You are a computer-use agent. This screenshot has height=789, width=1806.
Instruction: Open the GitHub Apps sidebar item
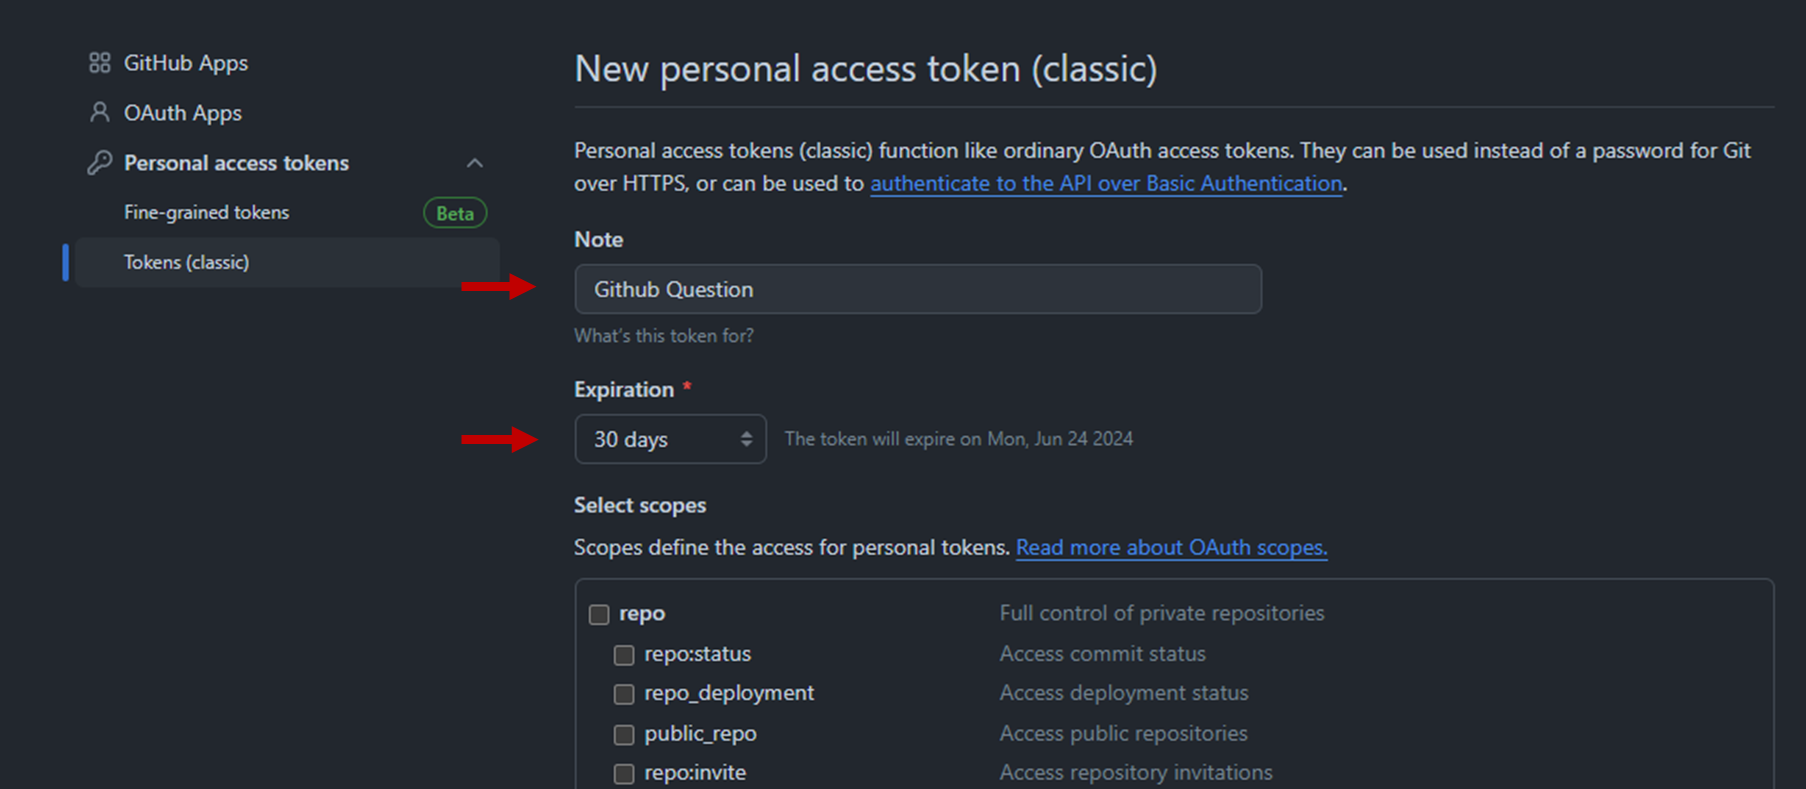(x=186, y=63)
